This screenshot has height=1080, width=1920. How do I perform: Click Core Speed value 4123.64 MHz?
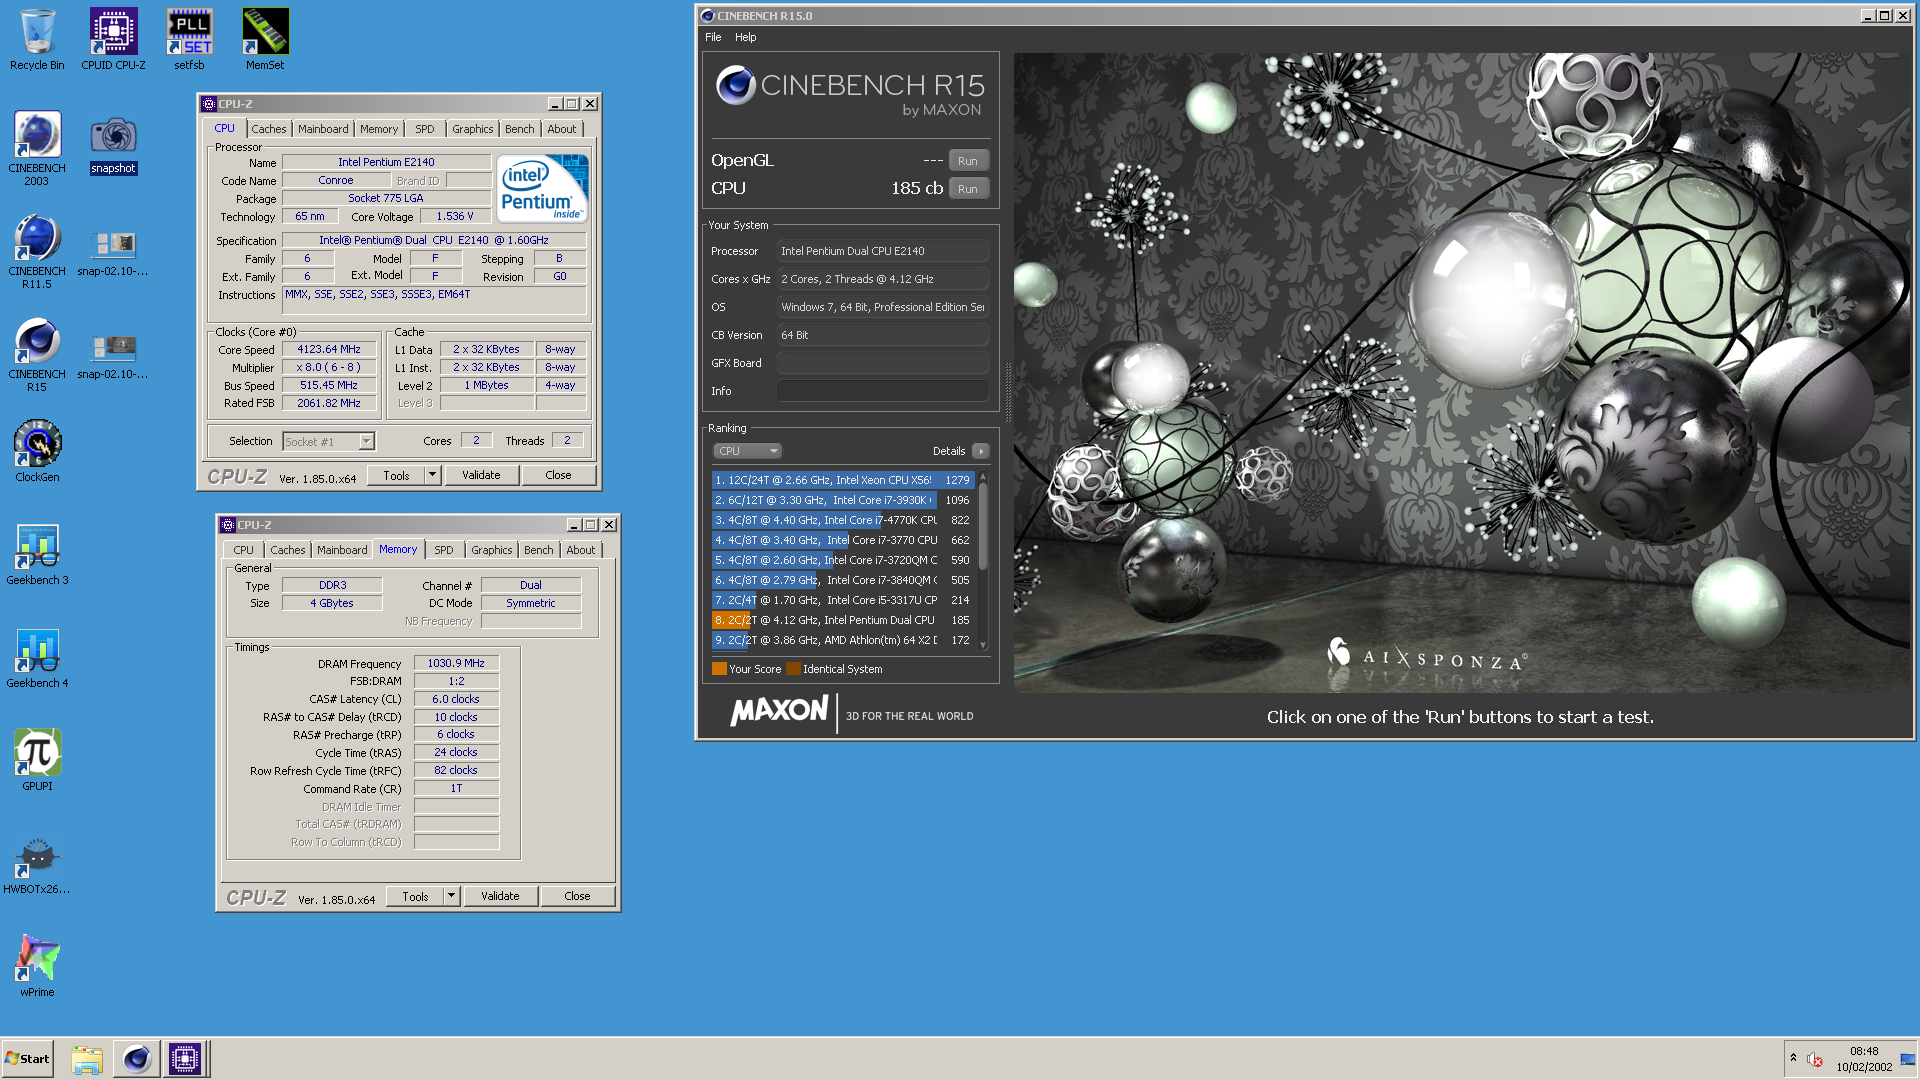[329, 349]
